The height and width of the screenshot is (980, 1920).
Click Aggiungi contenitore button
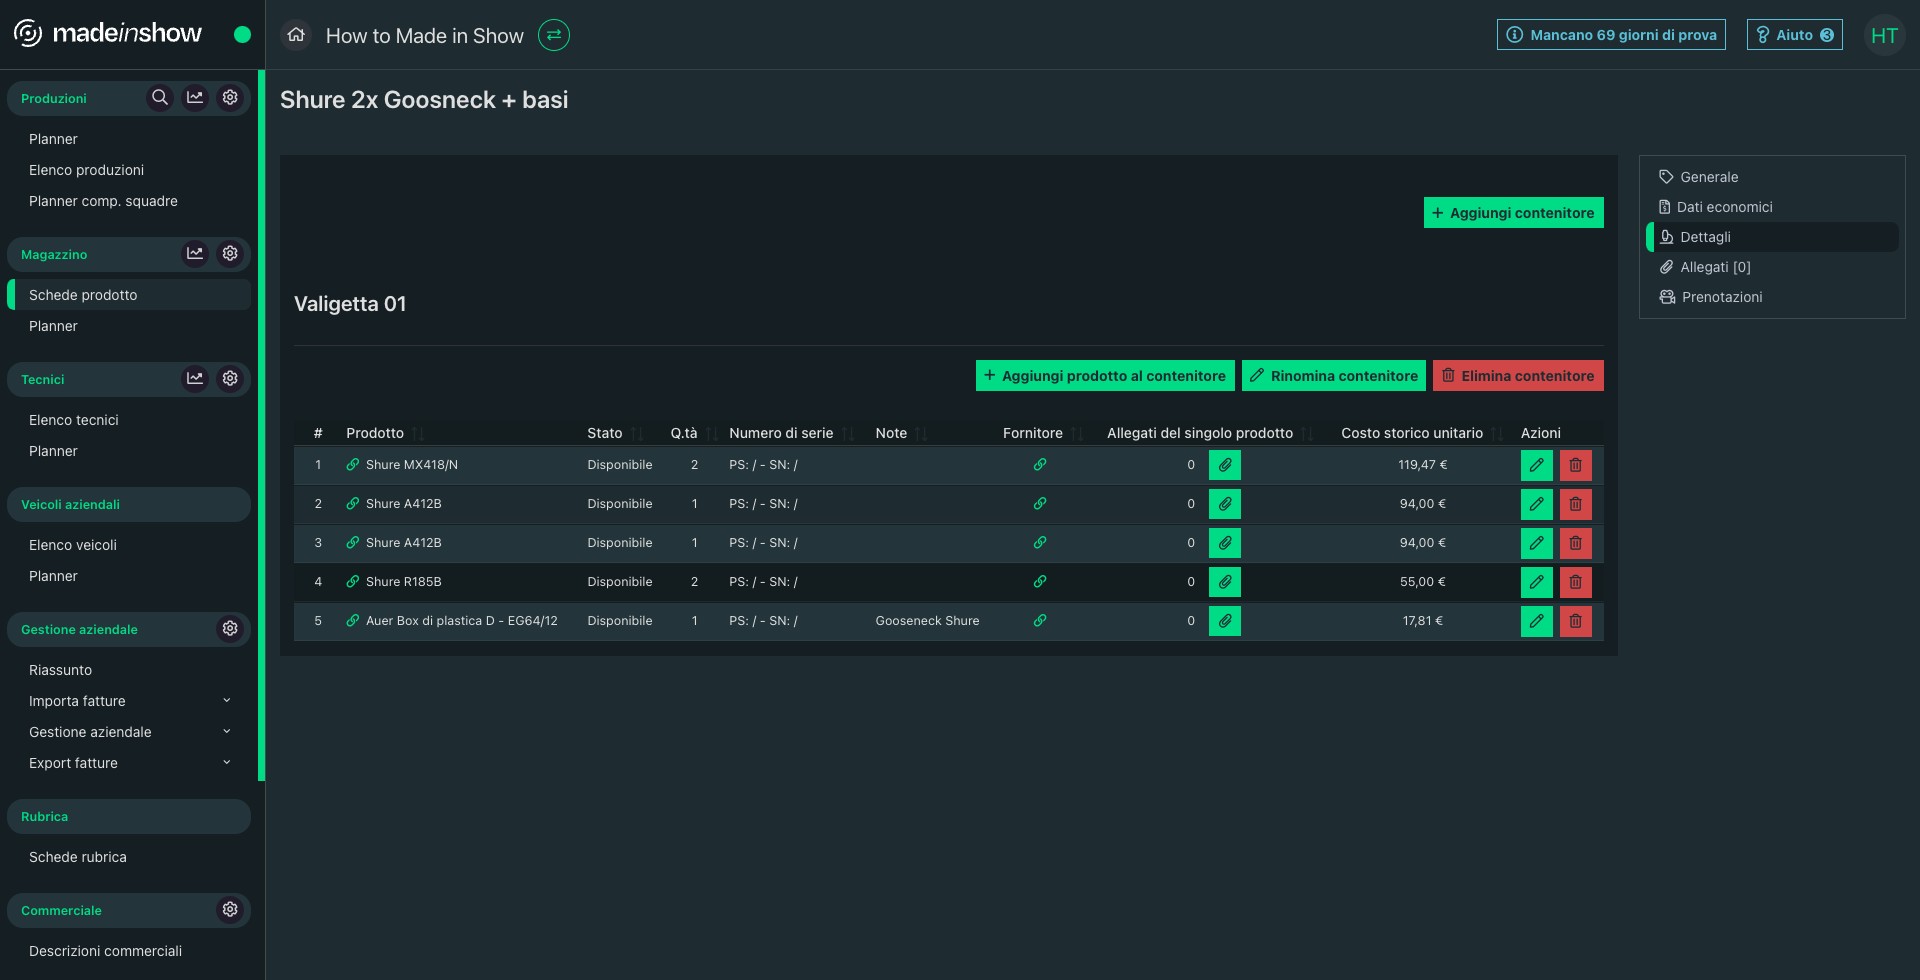coord(1514,212)
